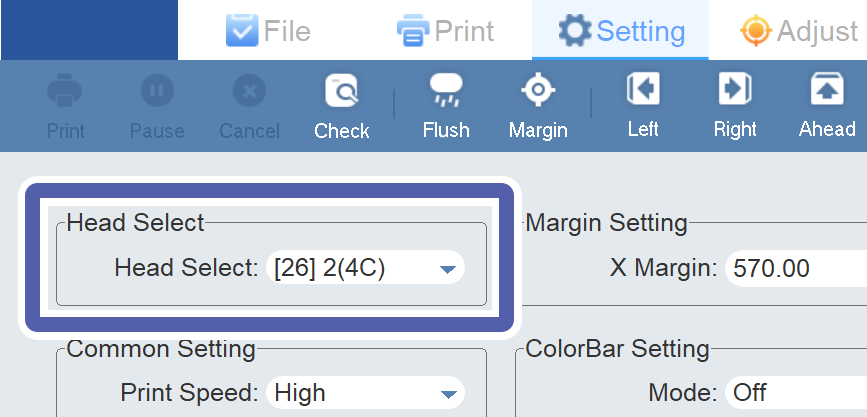This screenshot has width=867, height=417.
Task: Go to the Adjust tab
Action: (800, 31)
